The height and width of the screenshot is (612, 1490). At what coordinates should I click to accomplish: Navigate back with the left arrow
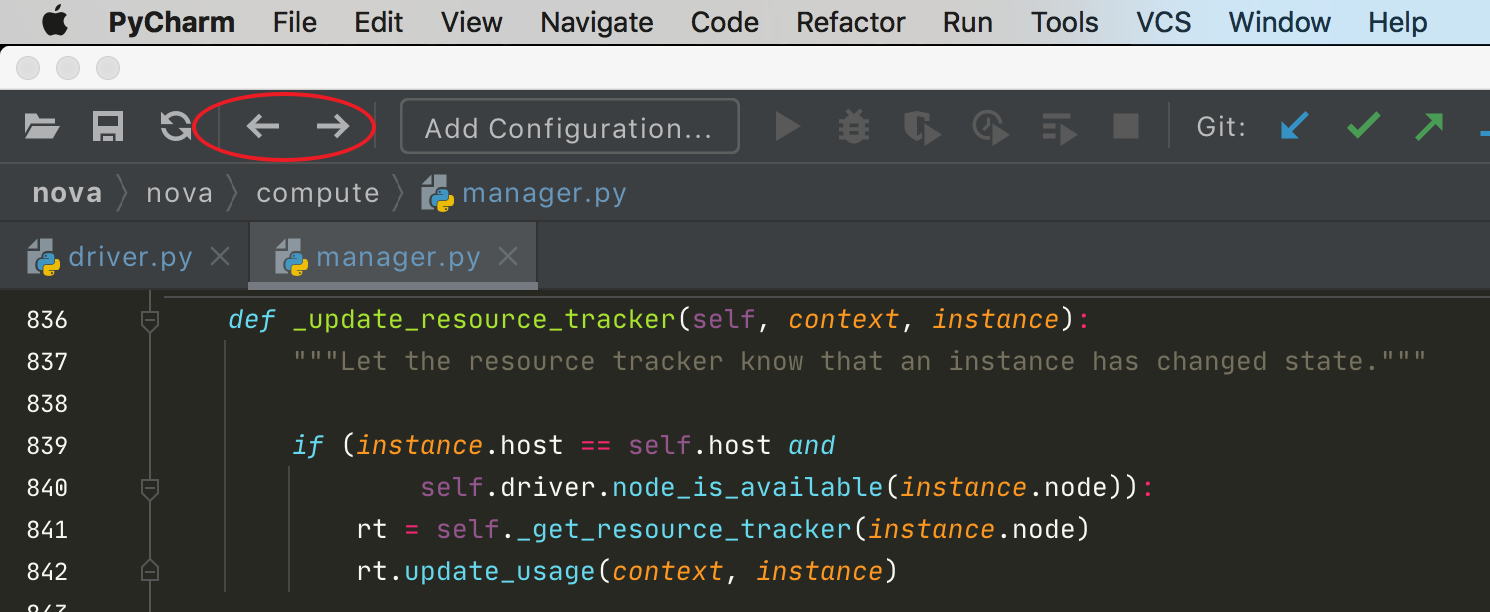click(263, 126)
